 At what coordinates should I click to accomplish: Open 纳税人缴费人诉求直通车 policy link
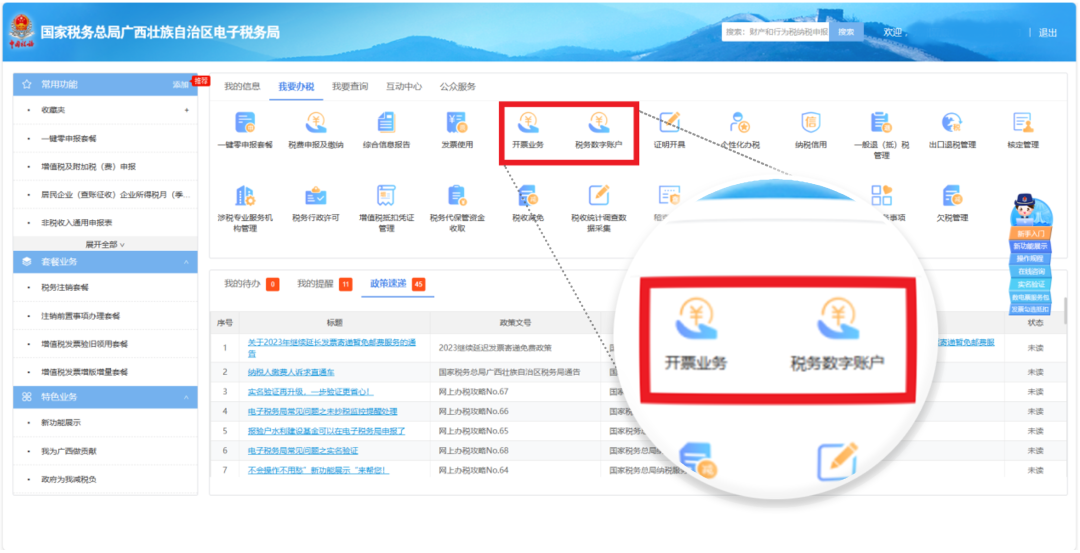pyautogui.click(x=296, y=372)
